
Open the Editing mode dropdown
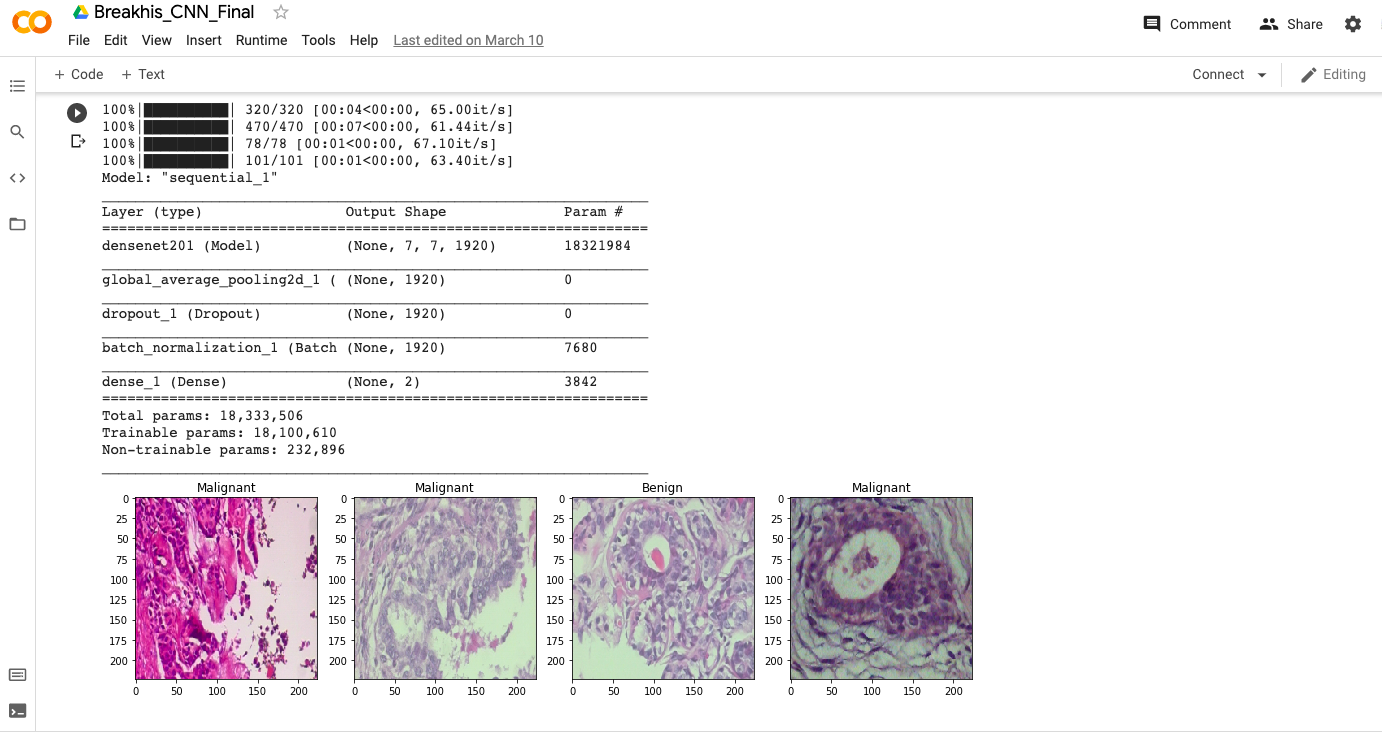[1334, 74]
